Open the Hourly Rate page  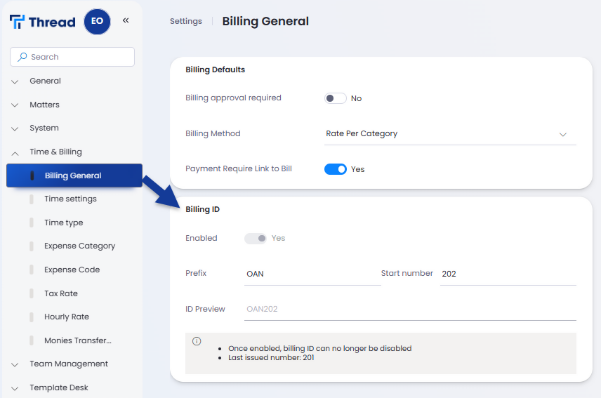coord(67,317)
